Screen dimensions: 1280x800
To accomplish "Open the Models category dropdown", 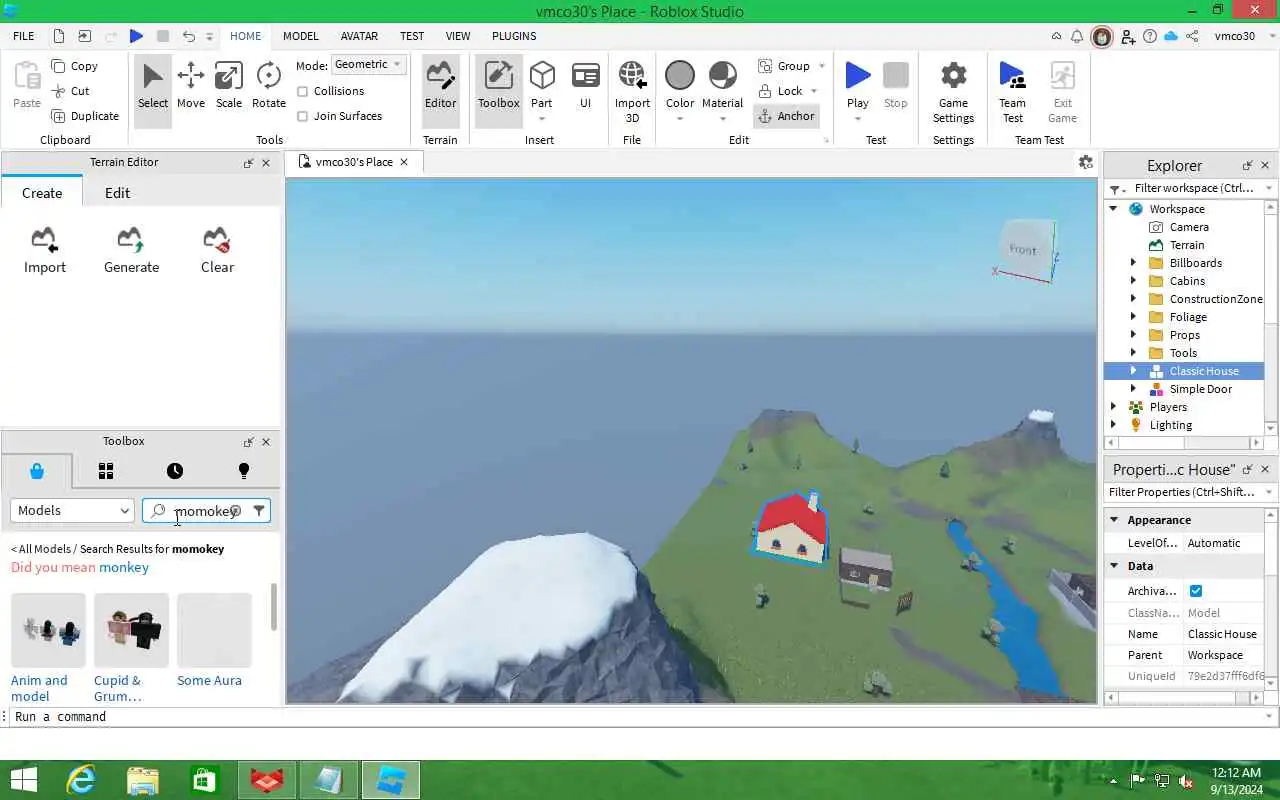I will coord(72,510).
